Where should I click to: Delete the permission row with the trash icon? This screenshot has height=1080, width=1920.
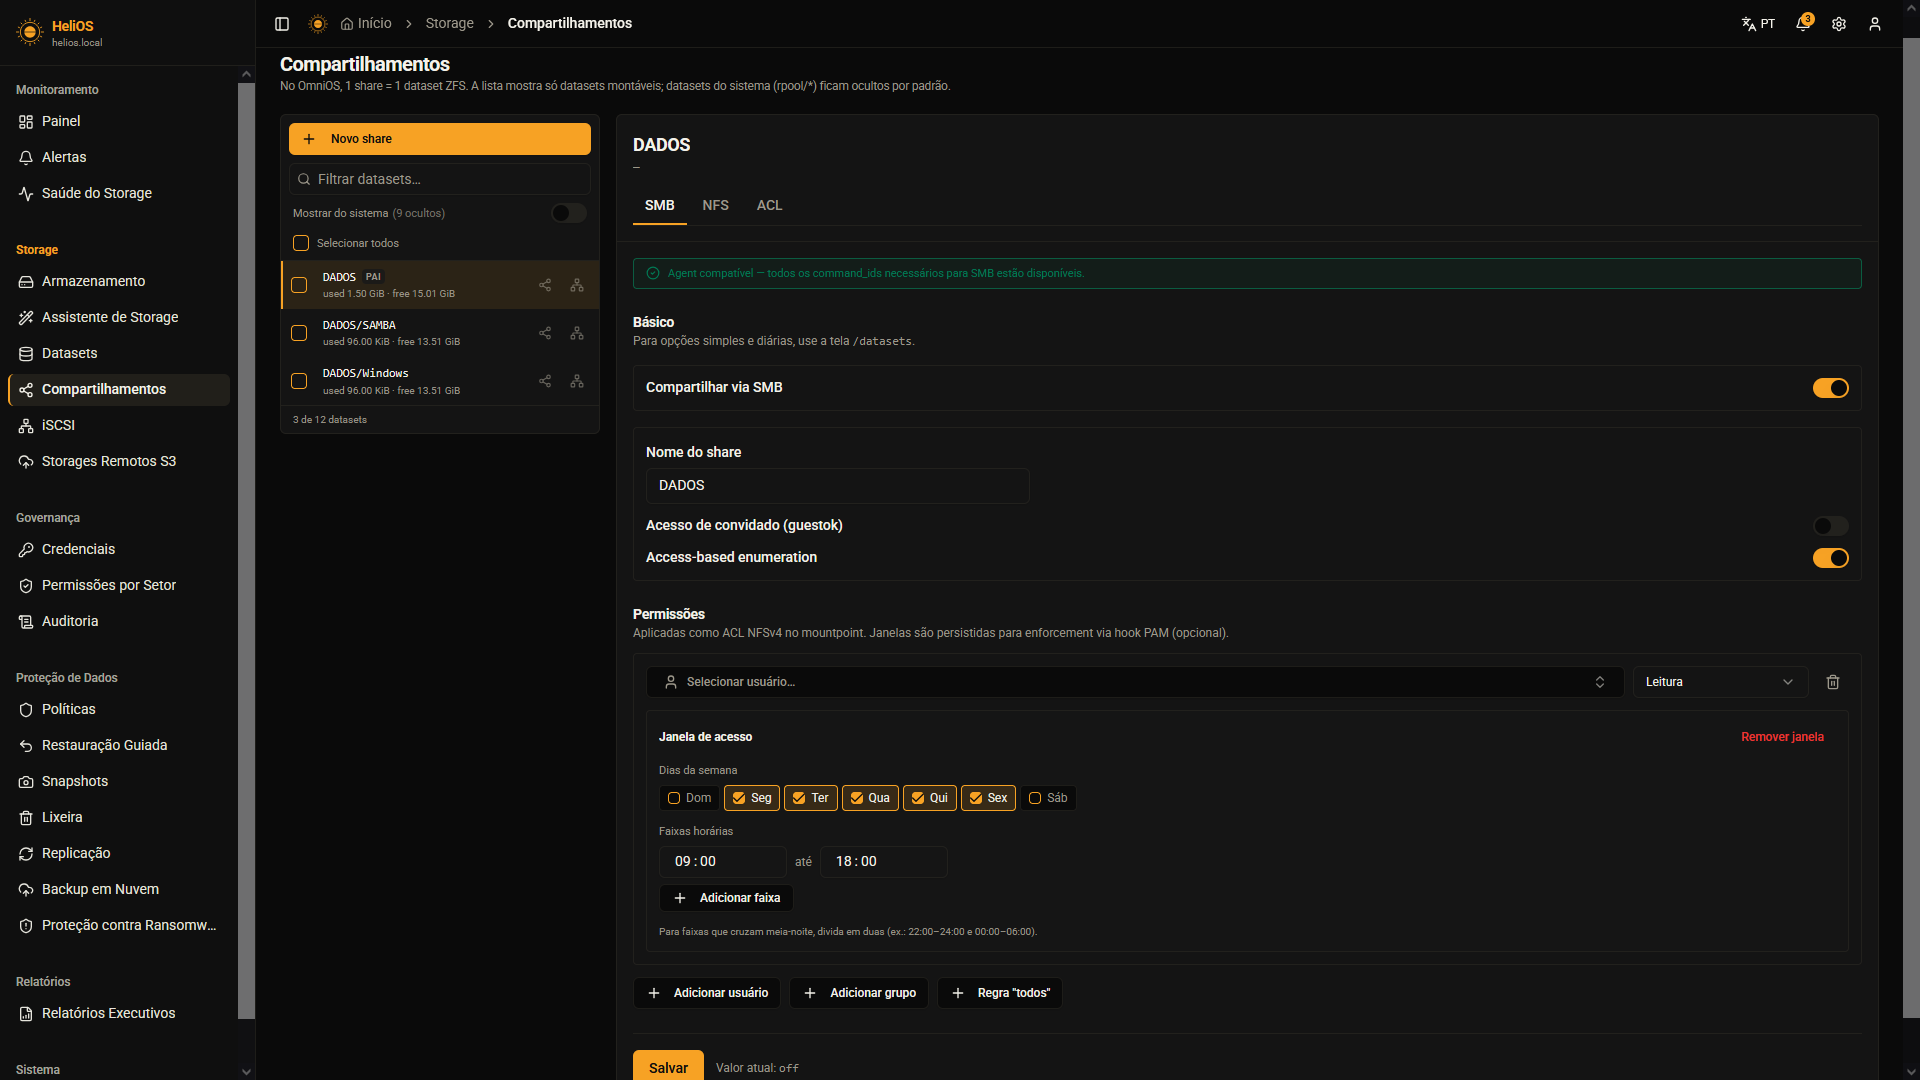[1833, 682]
